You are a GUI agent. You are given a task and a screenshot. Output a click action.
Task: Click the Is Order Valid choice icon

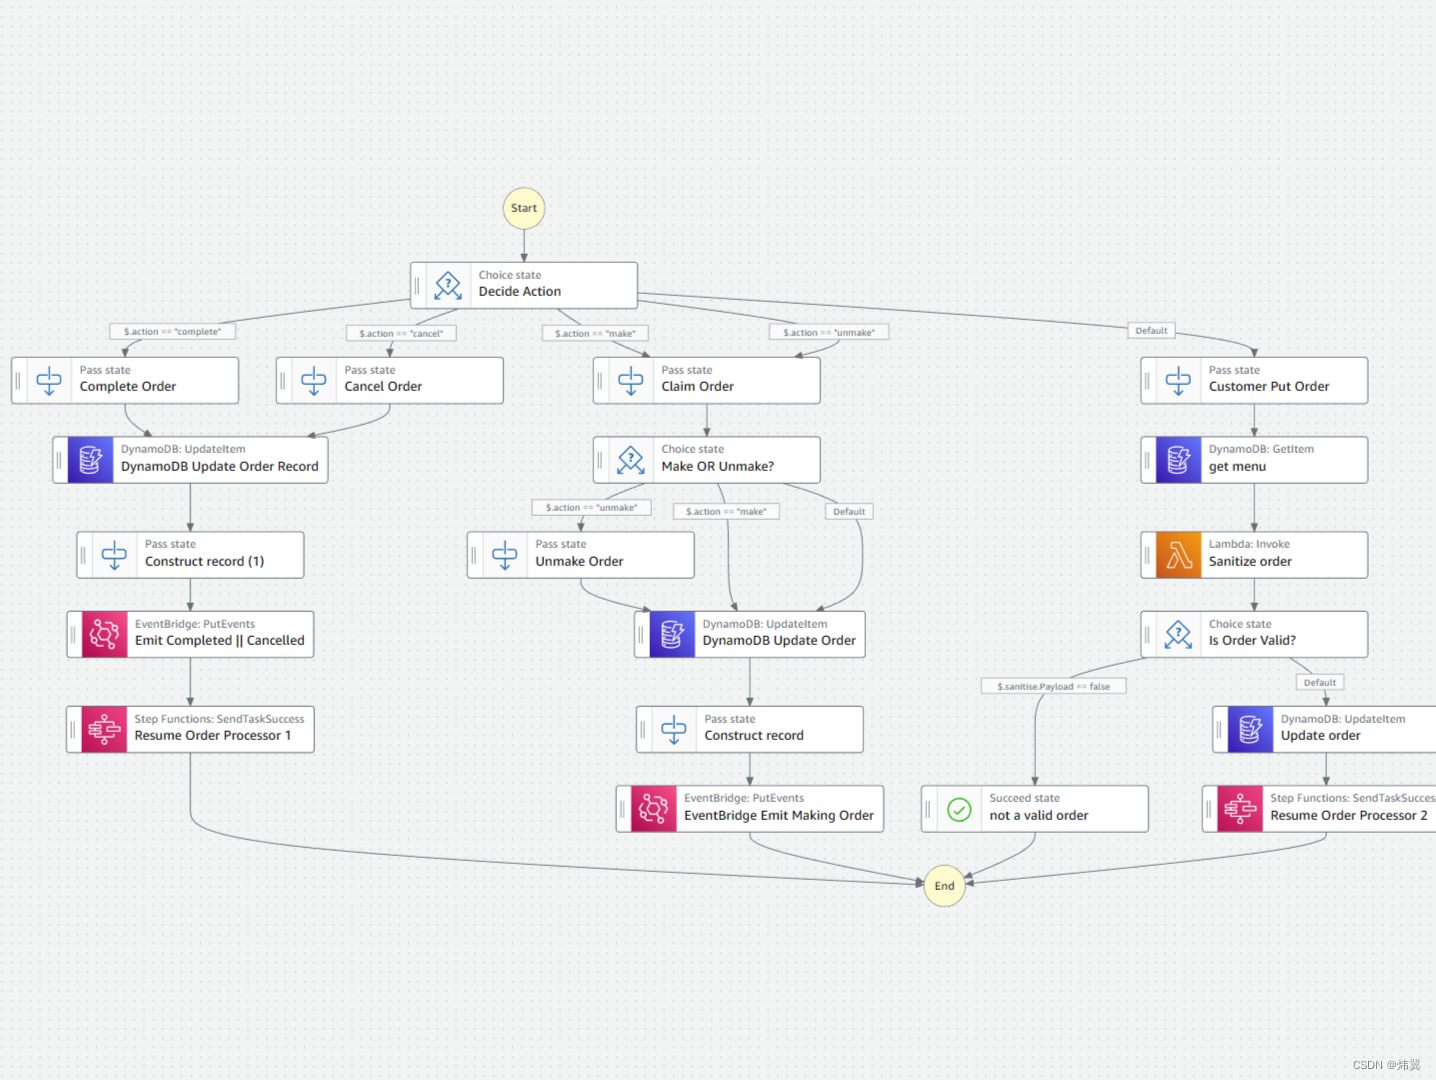pyautogui.click(x=1178, y=634)
